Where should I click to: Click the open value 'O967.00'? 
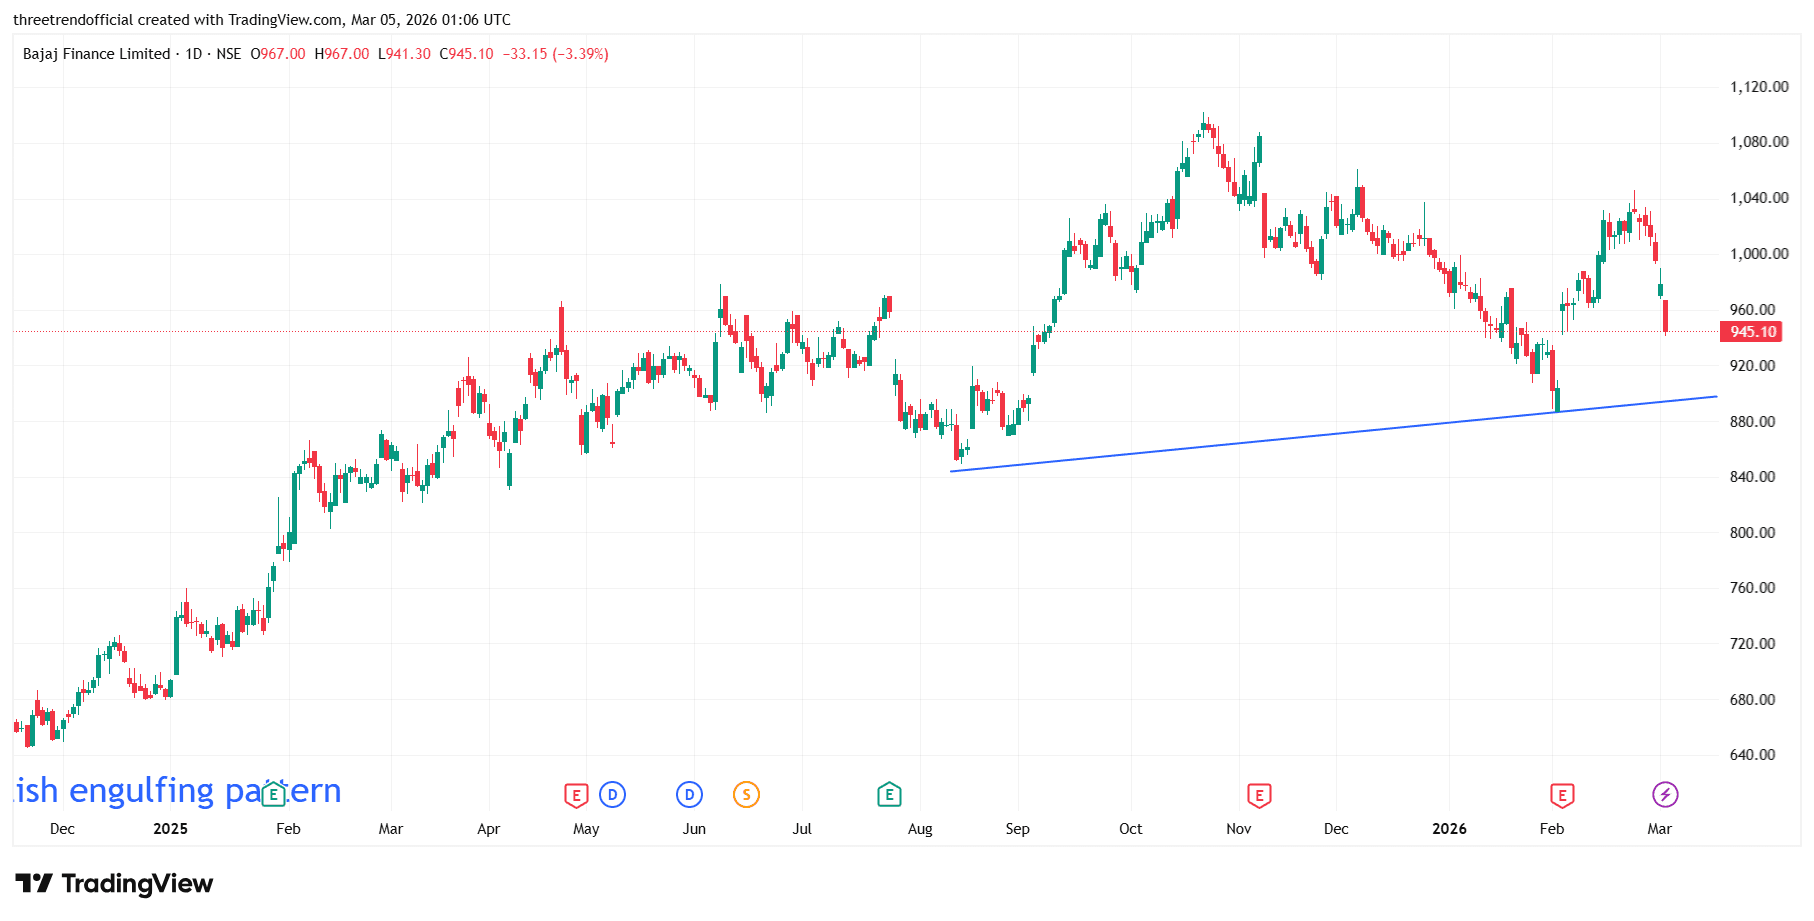tap(278, 54)
